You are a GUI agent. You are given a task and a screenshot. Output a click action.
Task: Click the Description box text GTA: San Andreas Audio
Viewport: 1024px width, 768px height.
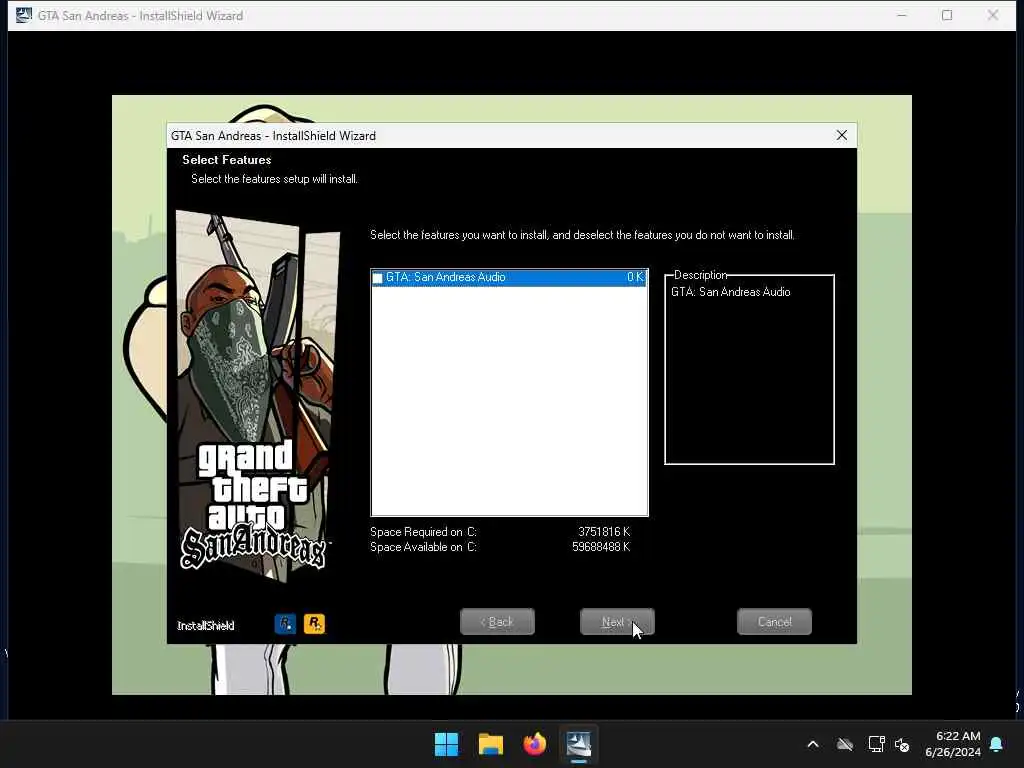[x=731, y=292]
